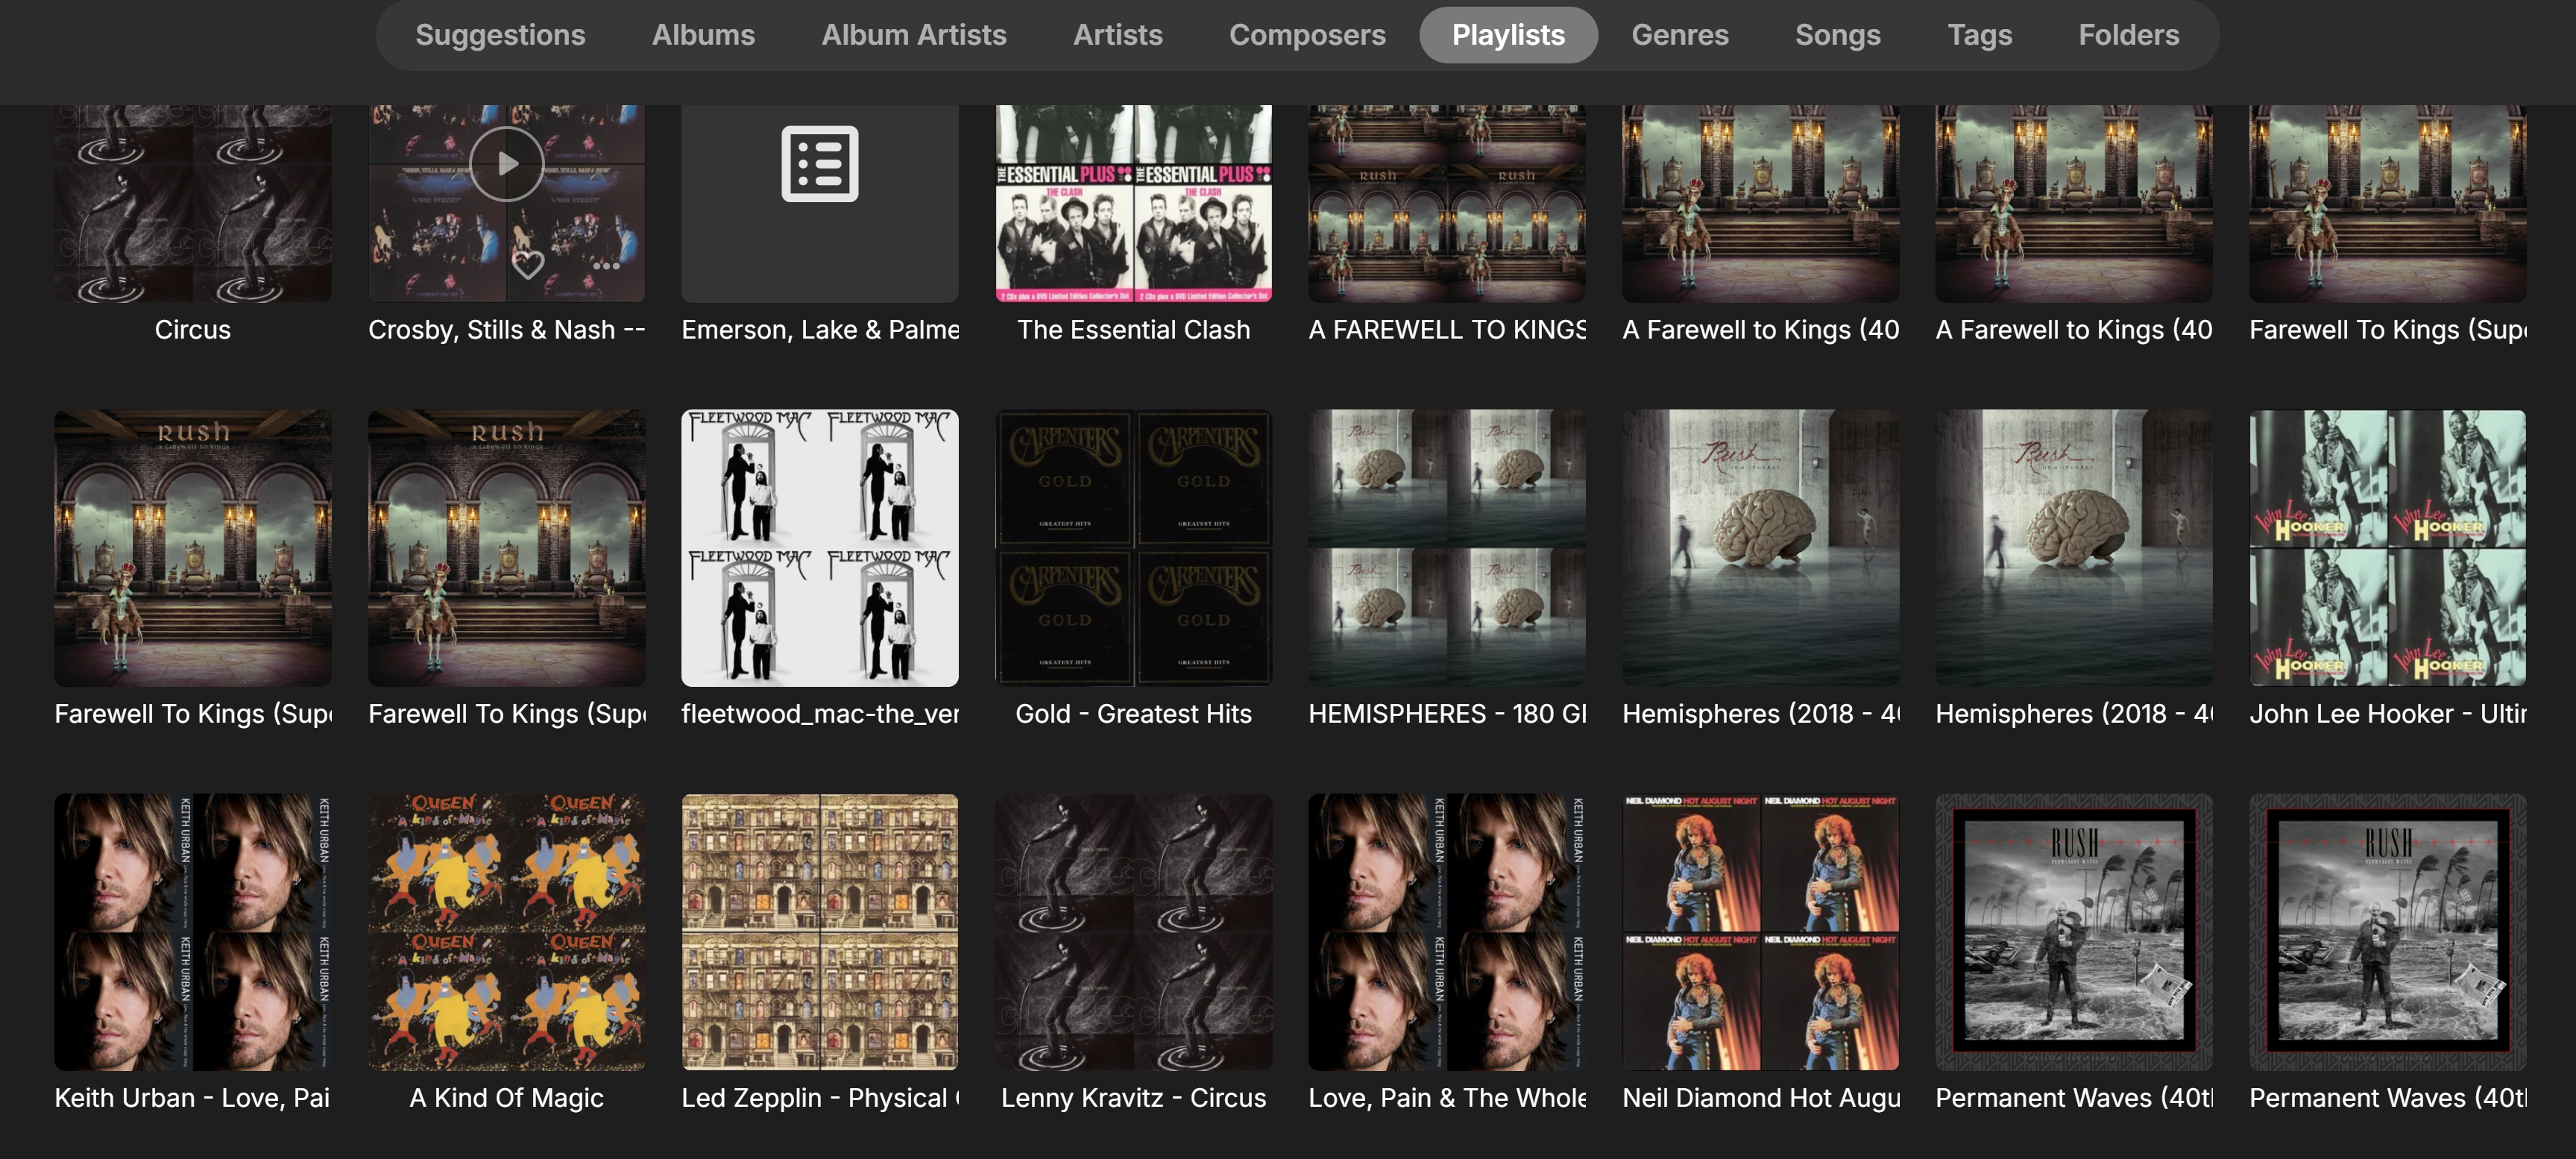Select the Genres tab

click(x=1679, y=35)
